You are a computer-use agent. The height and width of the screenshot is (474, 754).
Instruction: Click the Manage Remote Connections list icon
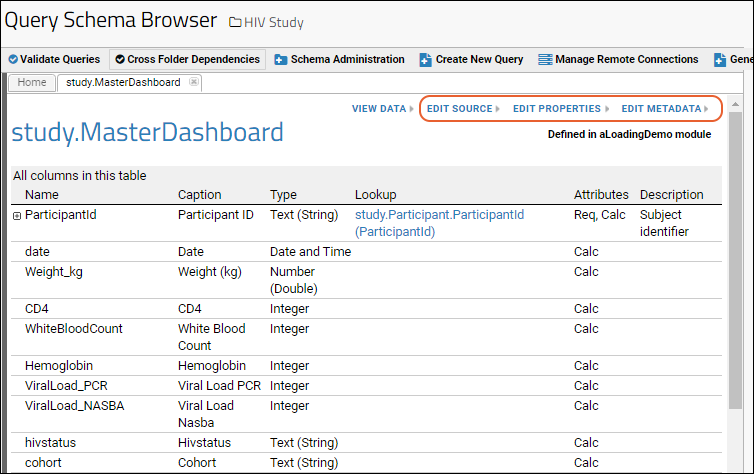pyautogui.click(x=545, y=60)
